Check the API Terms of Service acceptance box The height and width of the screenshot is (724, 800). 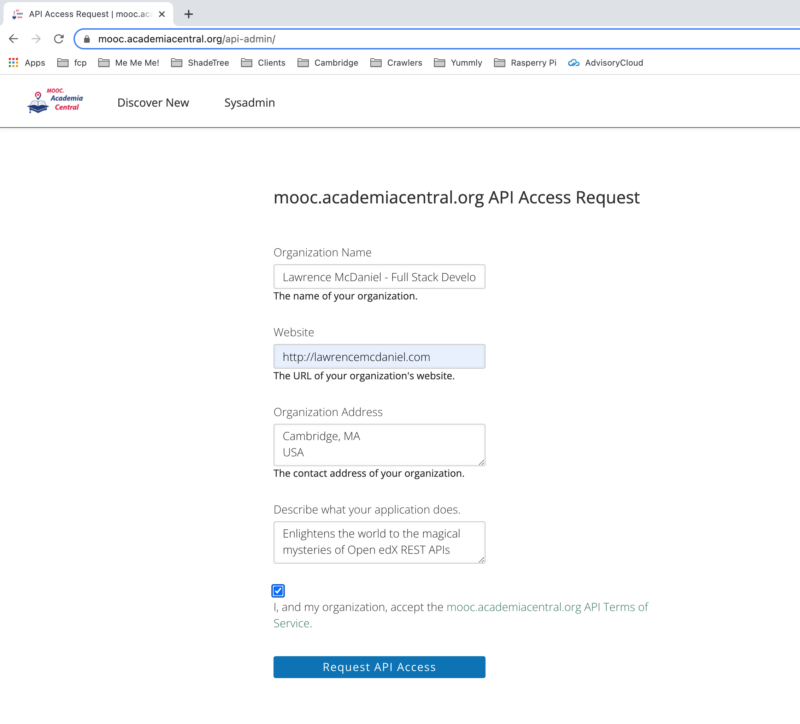pos(278,590)
